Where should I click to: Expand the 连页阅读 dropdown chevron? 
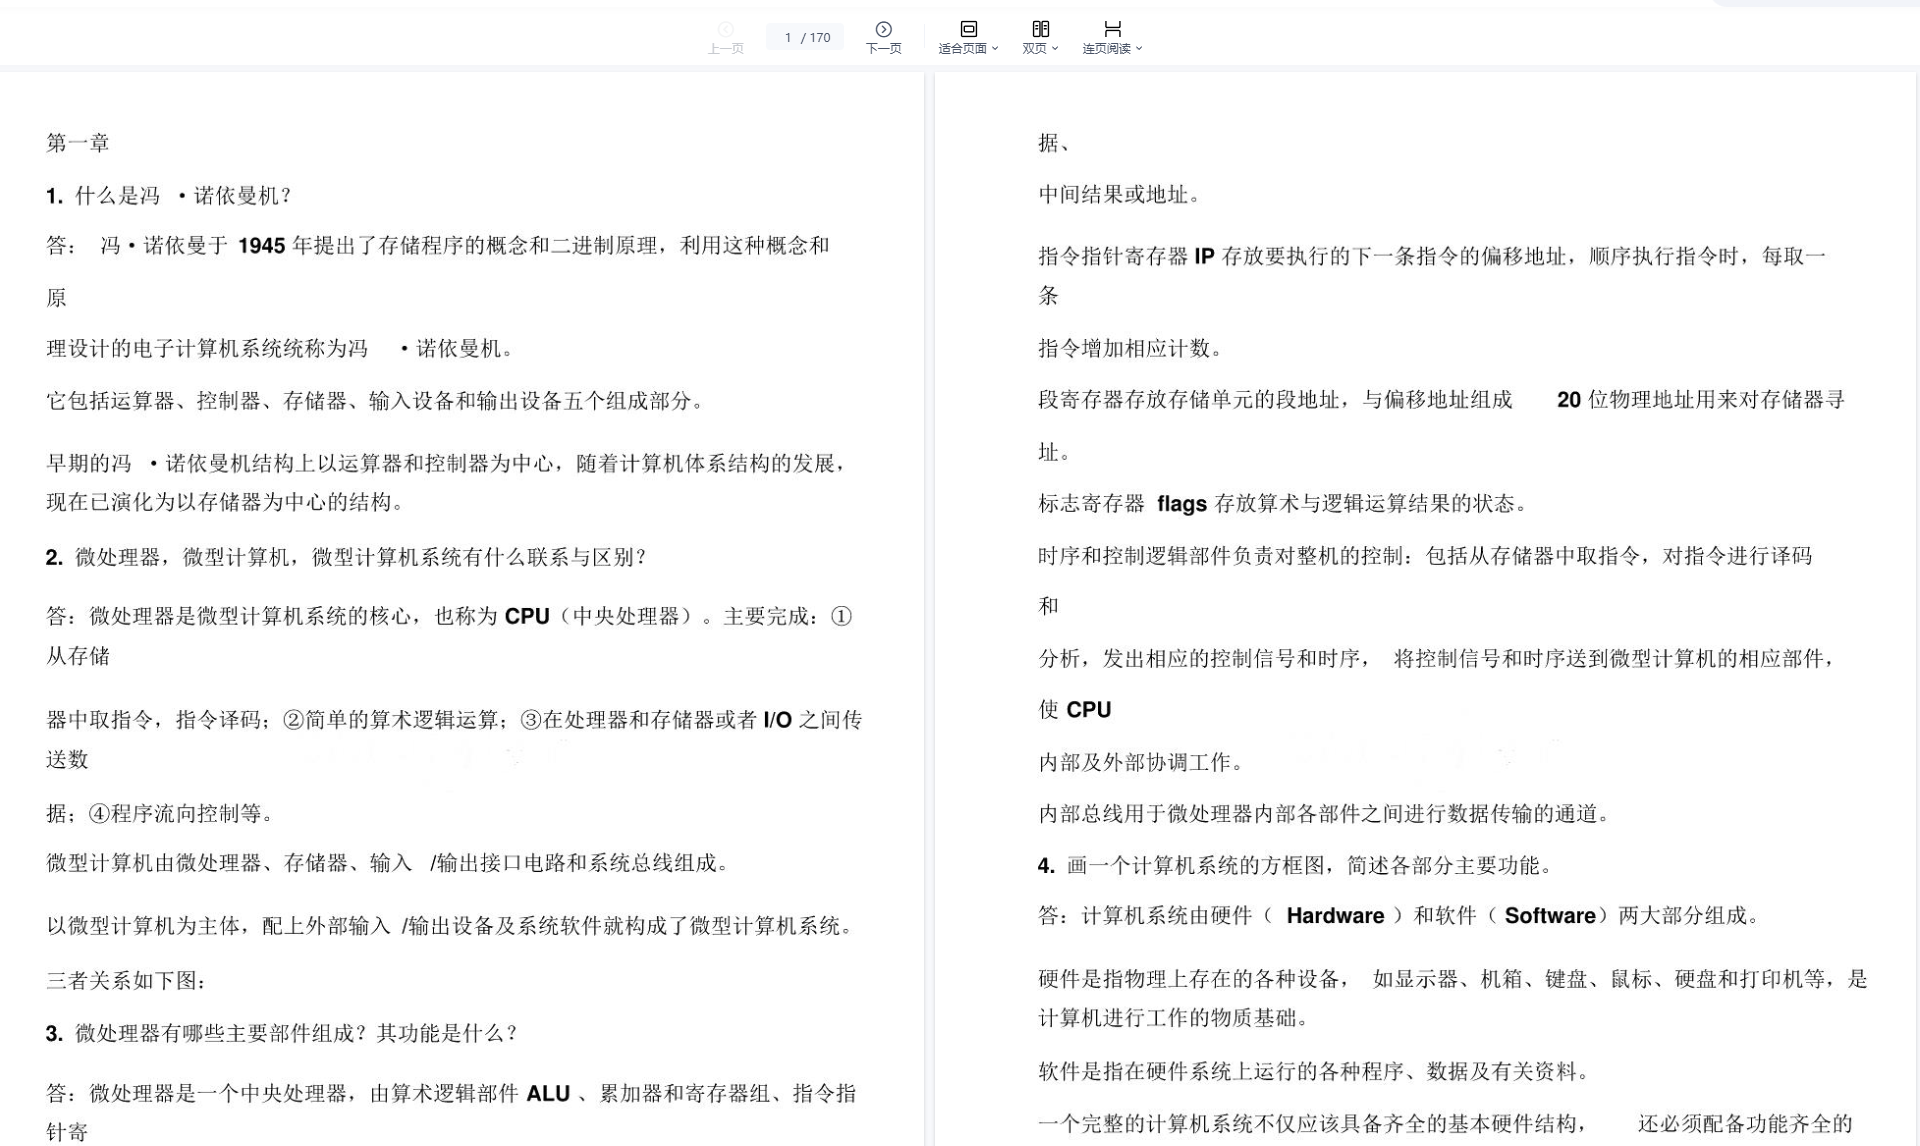click(1139, 48)
